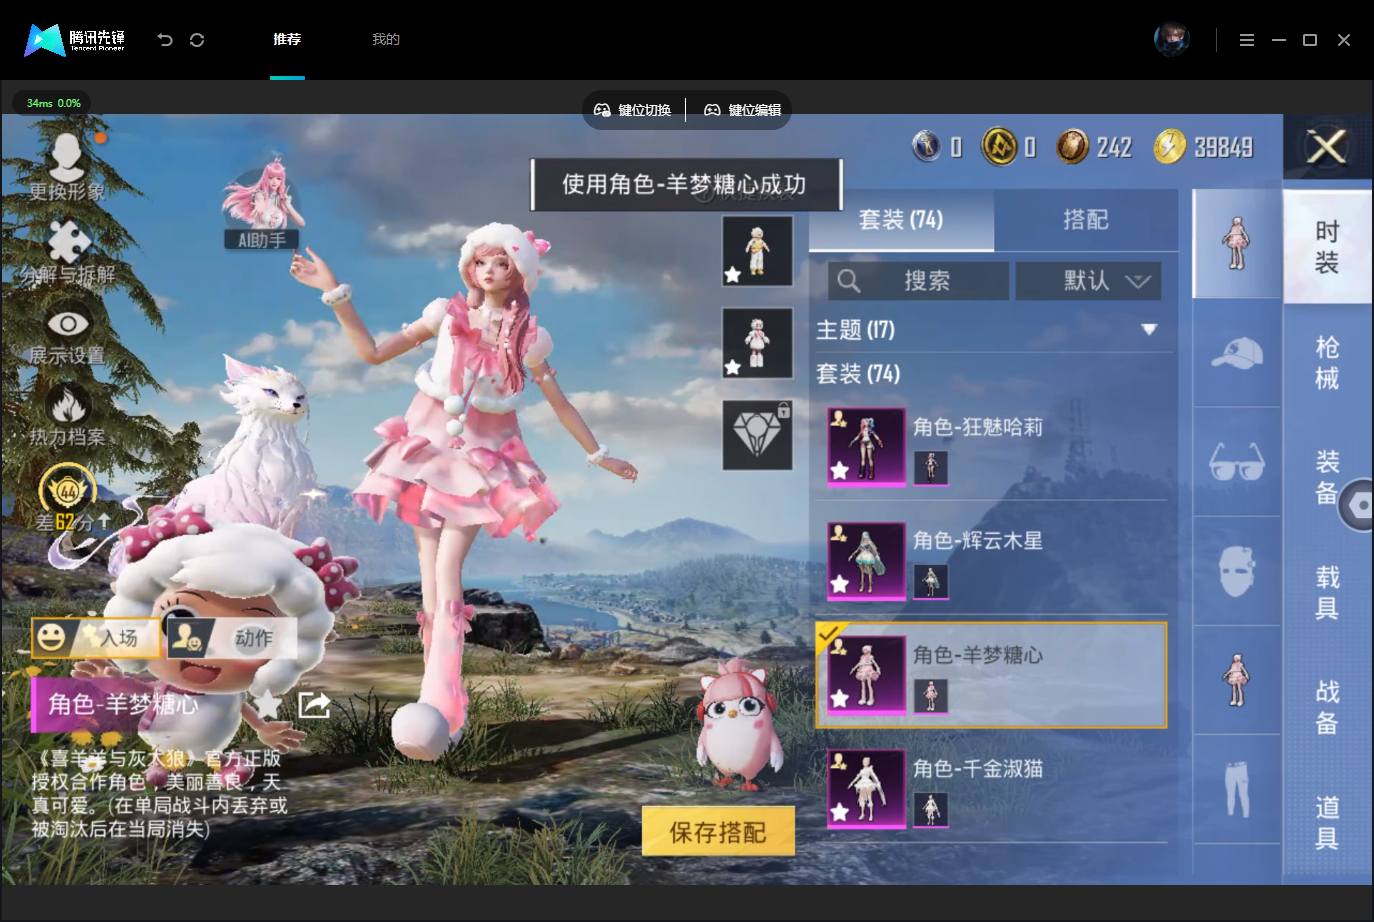The image size is (1374, 922).
Task: Open the 更换形象 avatar change icon
Action: pos(67,157)
